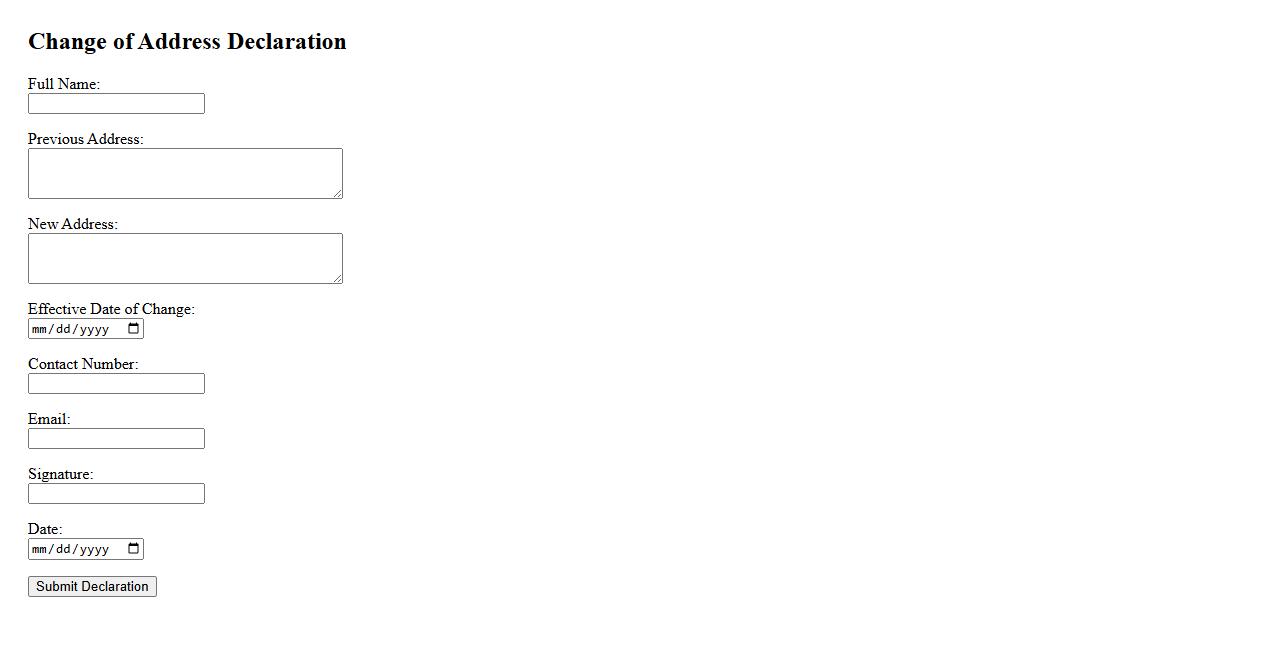
Task: Select the year segment of Effective Date of Change
Action: pos(94,329)
